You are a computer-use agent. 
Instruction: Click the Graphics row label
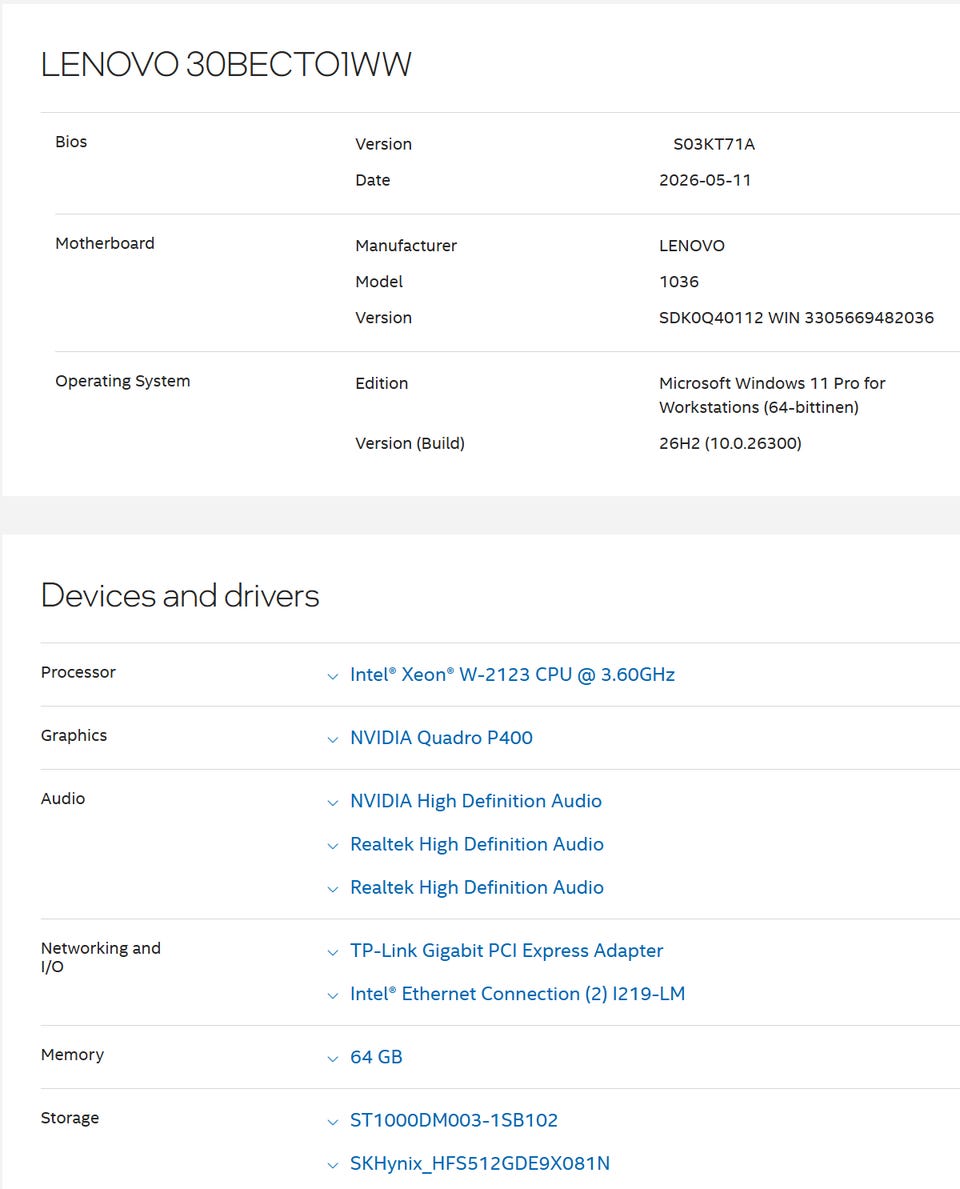pos(74,736)
